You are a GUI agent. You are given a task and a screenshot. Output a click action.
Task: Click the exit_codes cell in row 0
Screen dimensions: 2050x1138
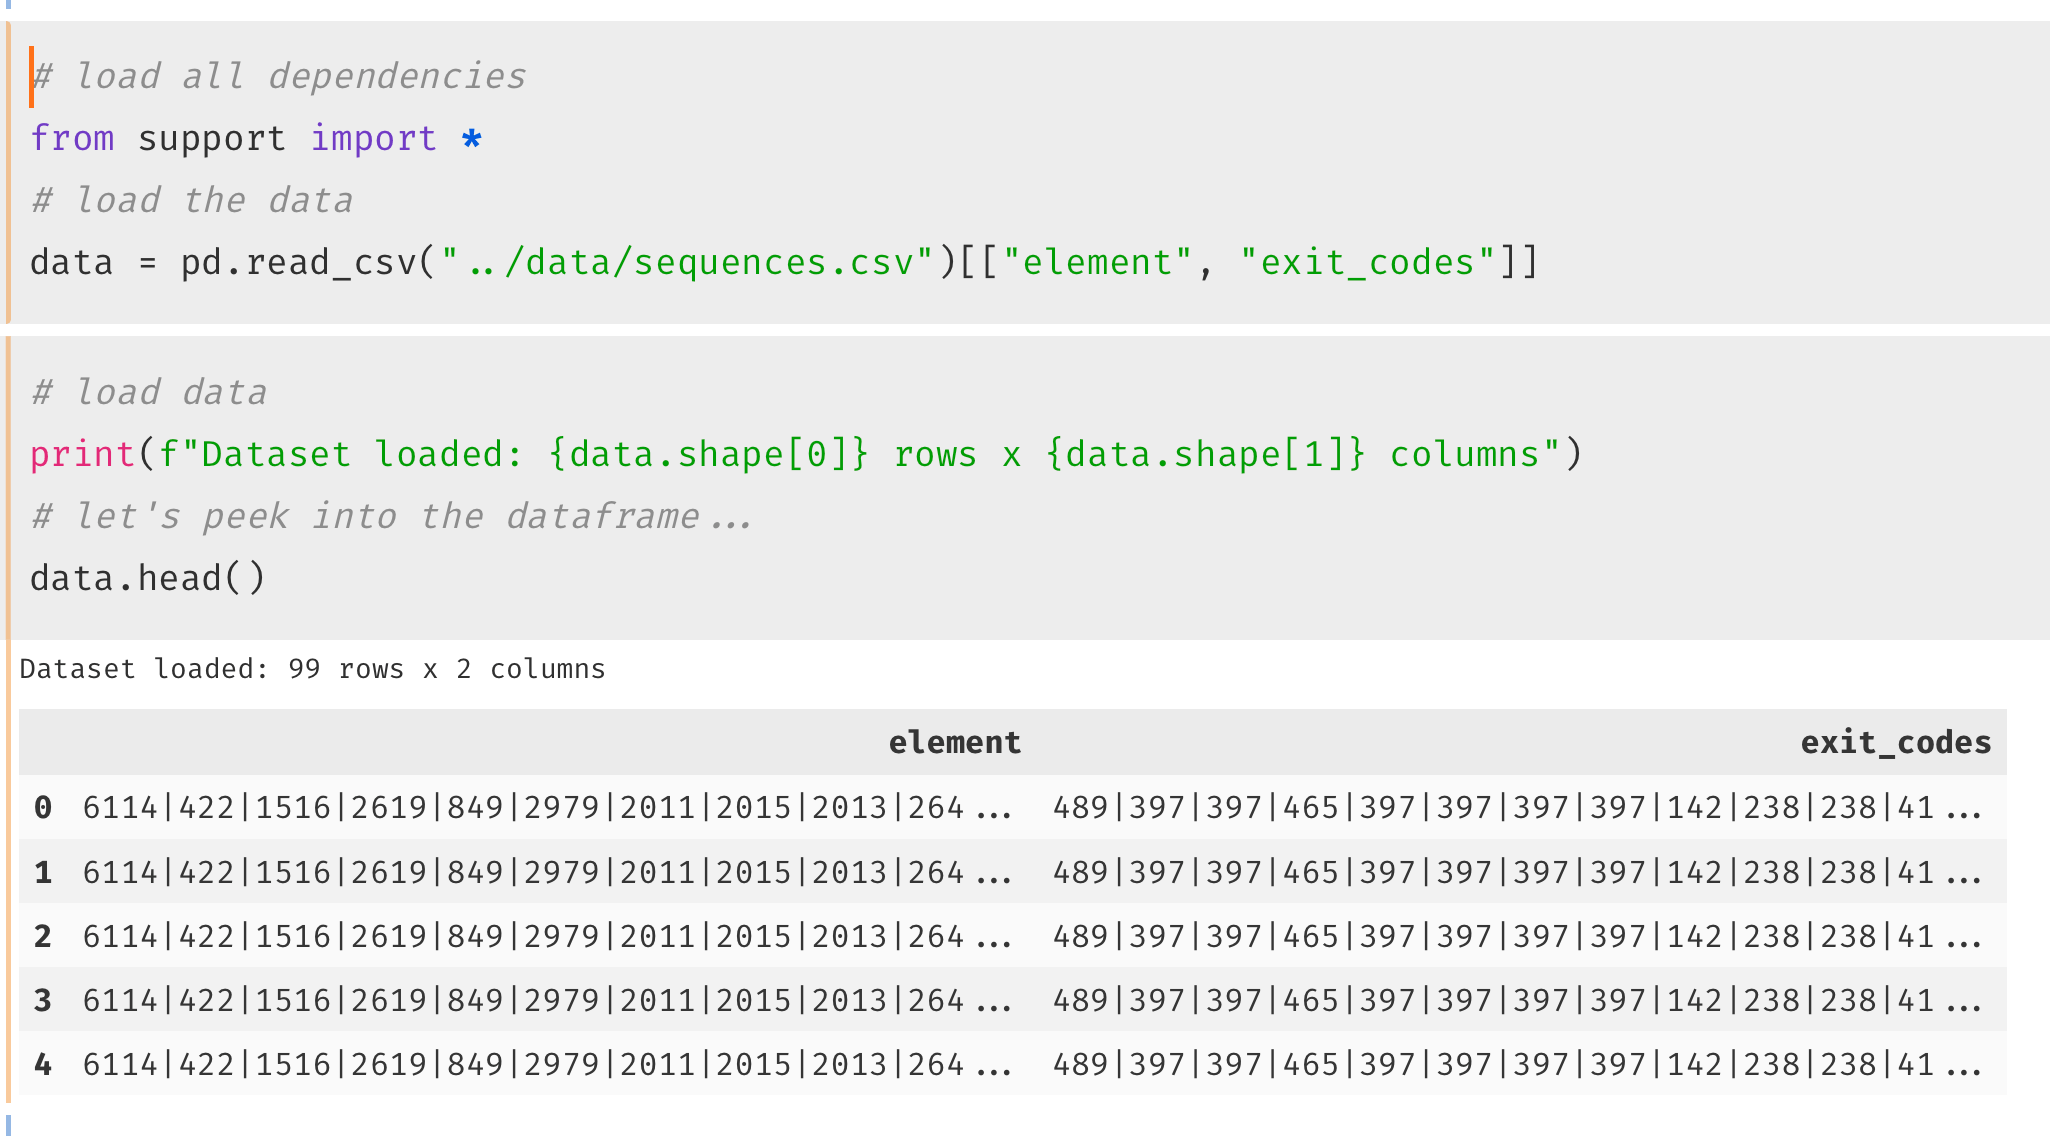coord(1516,807)
